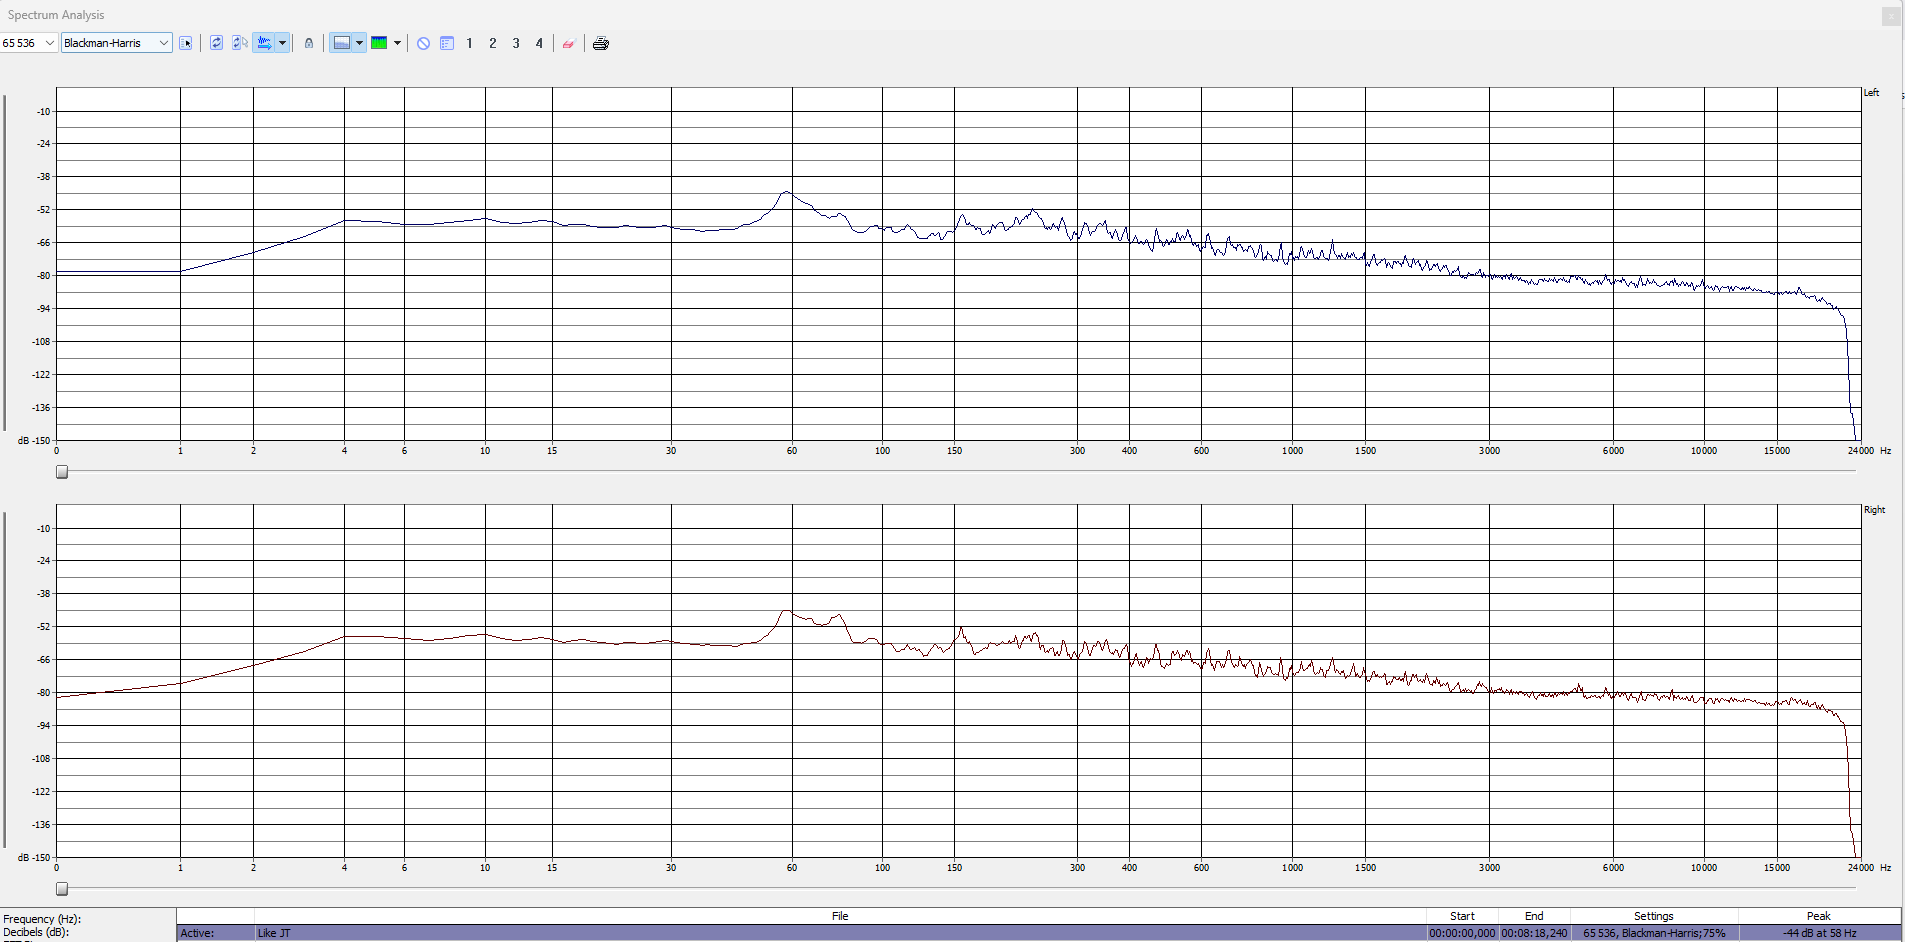The width and height of the screenshot is (1905, 942).
Task: Click the Left channel zoom slider handle
Action: pos(62,472)
